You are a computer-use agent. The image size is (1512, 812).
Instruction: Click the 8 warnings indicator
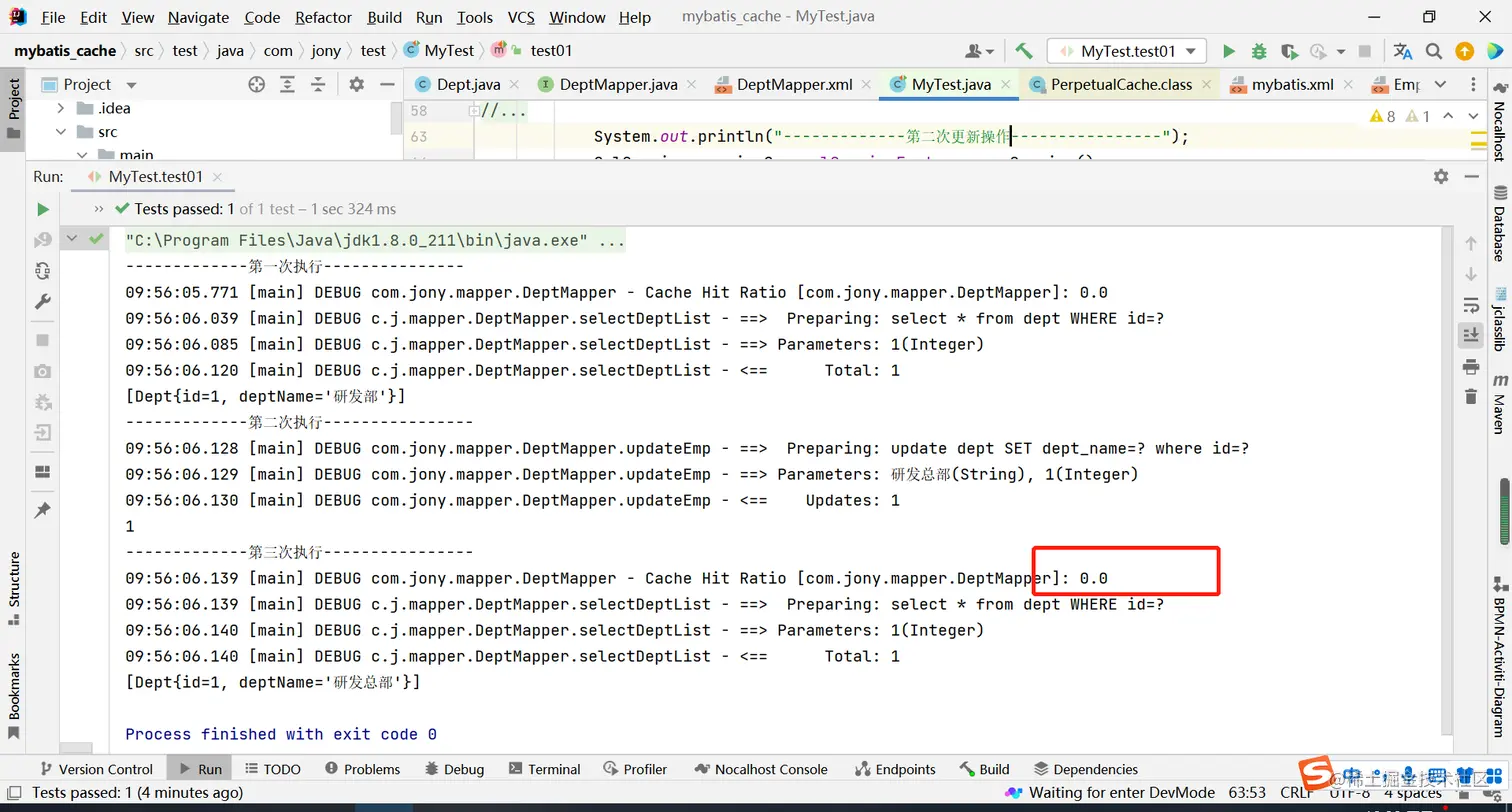[x=1382, y=117]
